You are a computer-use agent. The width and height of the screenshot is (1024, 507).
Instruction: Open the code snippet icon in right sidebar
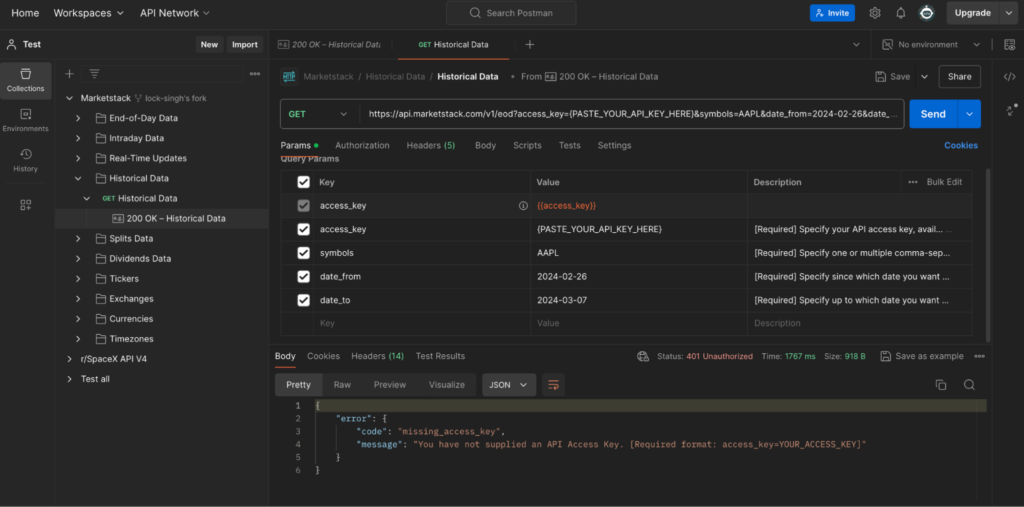pos(1010,76)
